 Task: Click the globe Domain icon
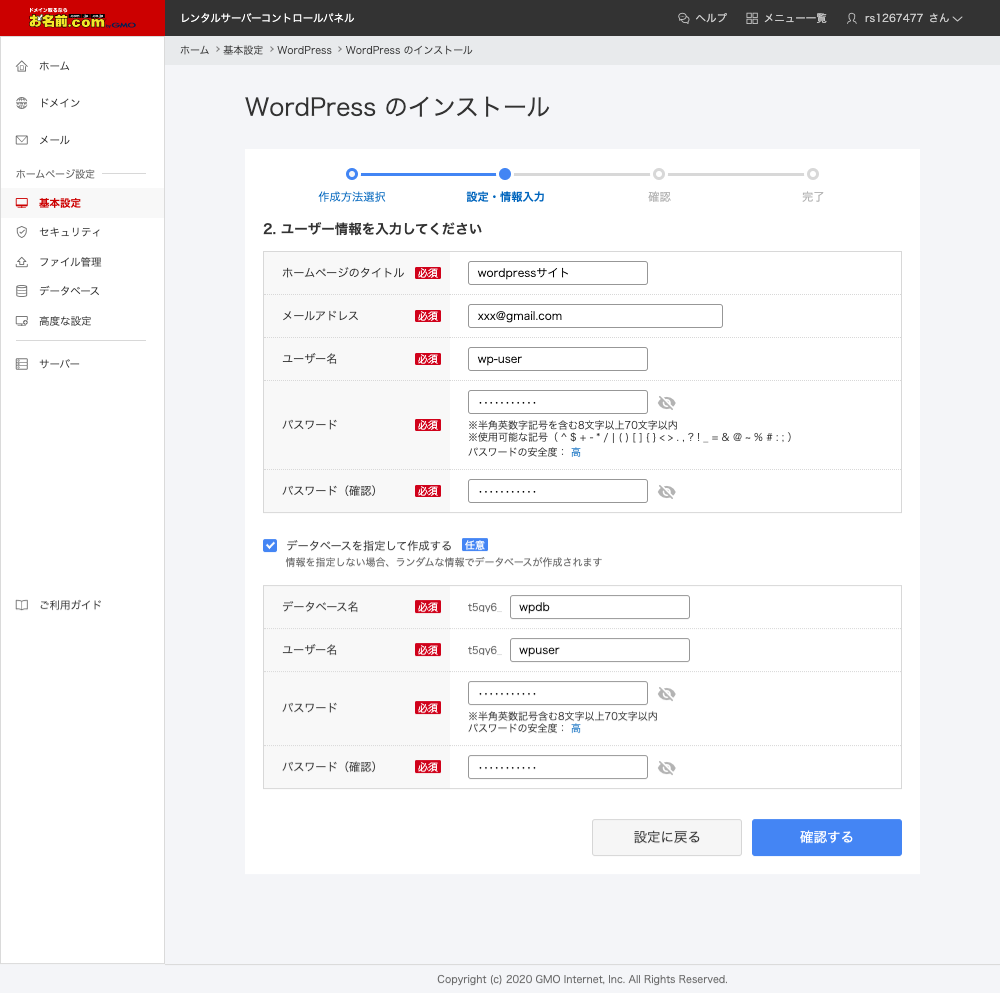(22, 103)
